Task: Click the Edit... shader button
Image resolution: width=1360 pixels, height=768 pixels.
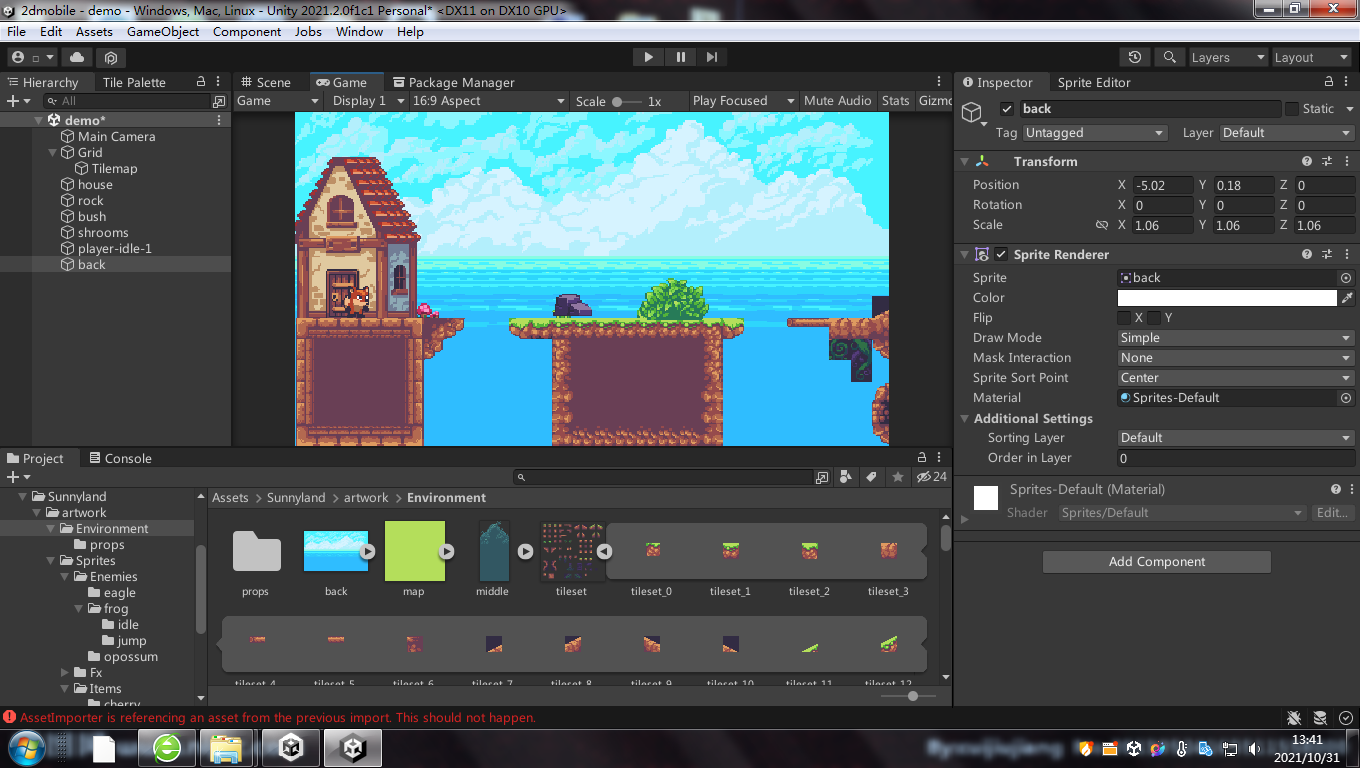Action: coord(1331,513)
